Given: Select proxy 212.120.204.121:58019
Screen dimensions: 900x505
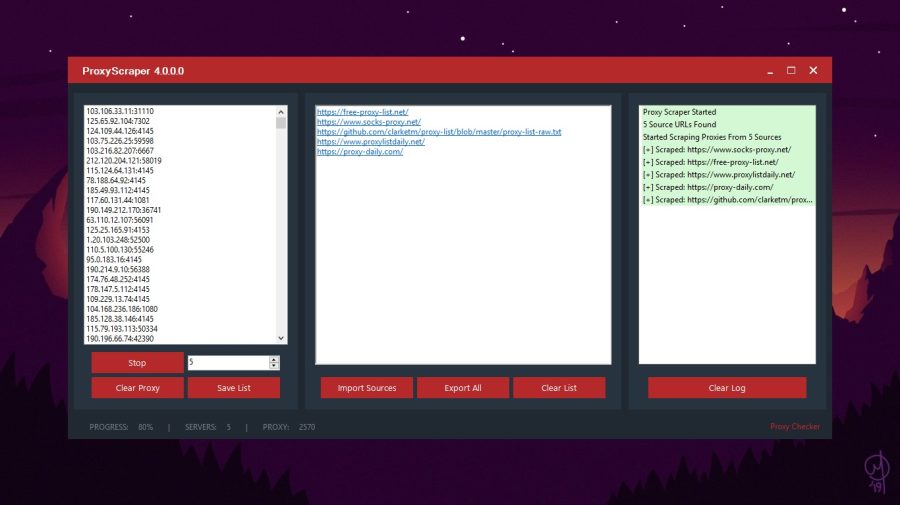Looking at the screenshot, I should pyautogui.click(x=123, y=161).
